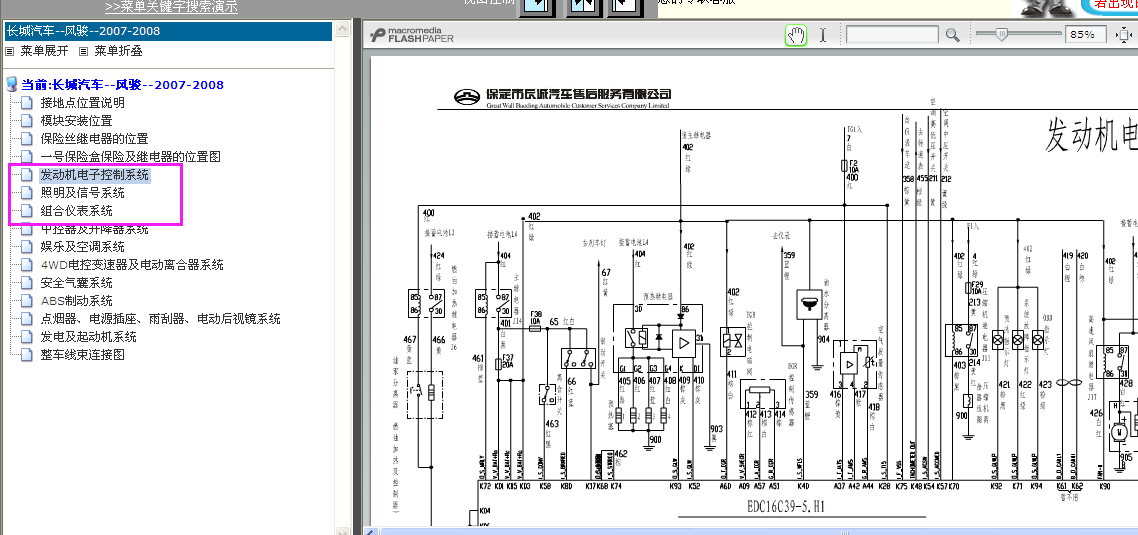The width and height of the screenshot is (1138, 535).
Task: Click the page icon beside 接地点位置说明
Action: tap(27, 103)
